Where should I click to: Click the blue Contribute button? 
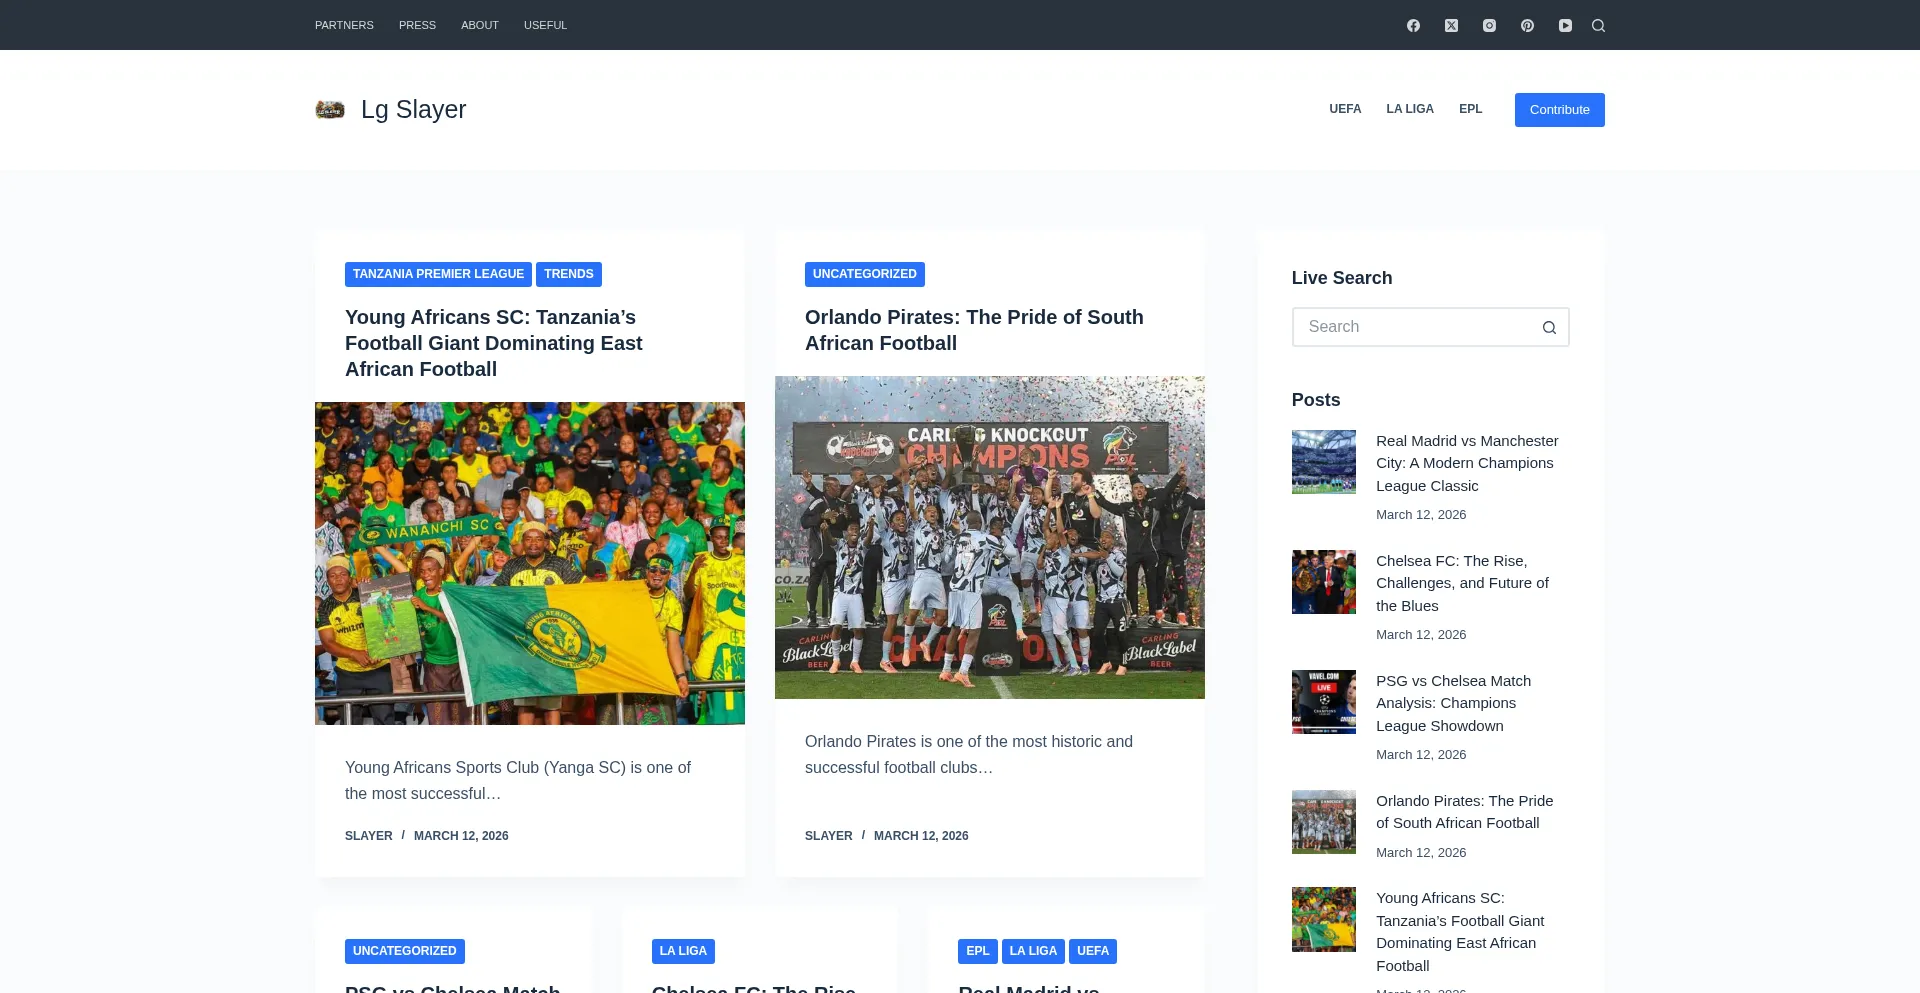tap(1559, 110)
